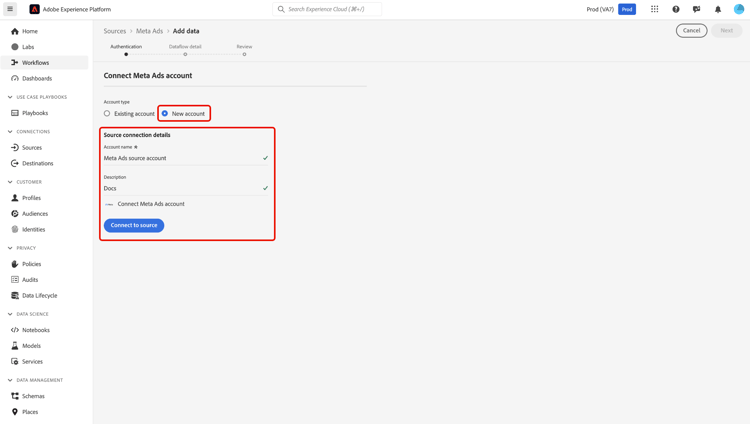Viewport: 750px width, 424px height.
Task: Click the Connect to source button
Action: click(134, 225)
